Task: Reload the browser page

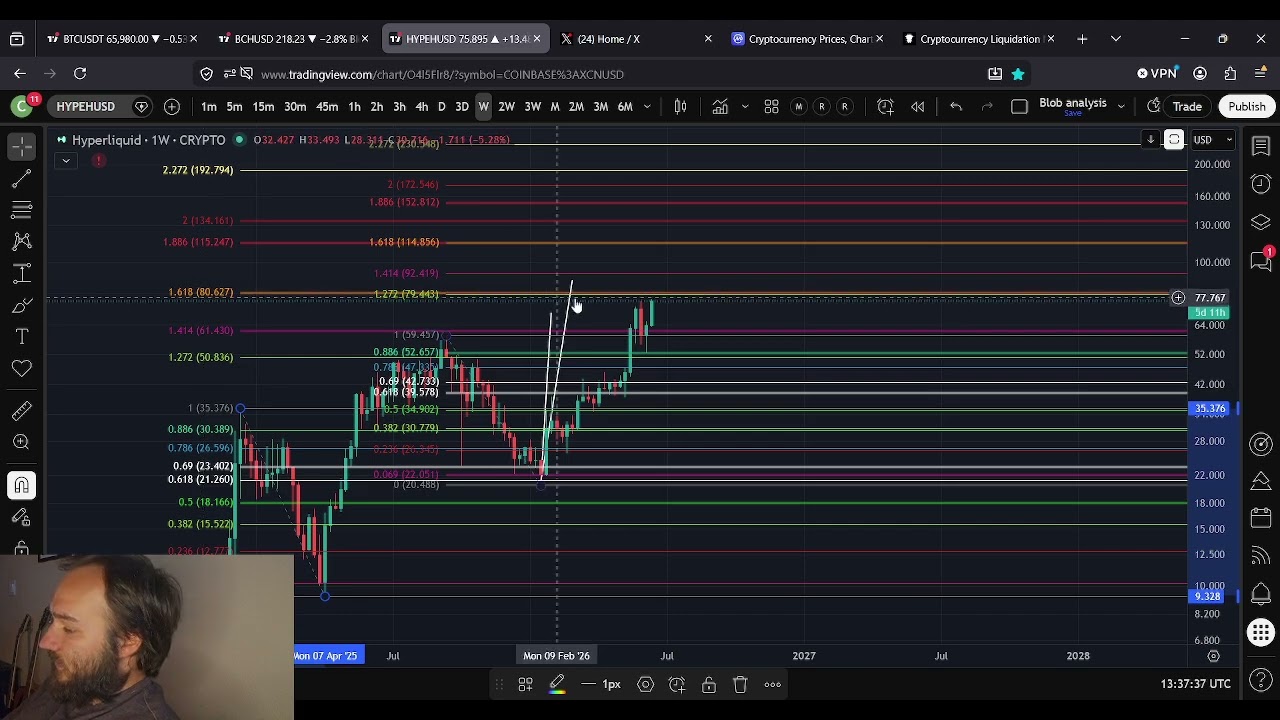Action: pyautogui.click(x=80, y=73)
